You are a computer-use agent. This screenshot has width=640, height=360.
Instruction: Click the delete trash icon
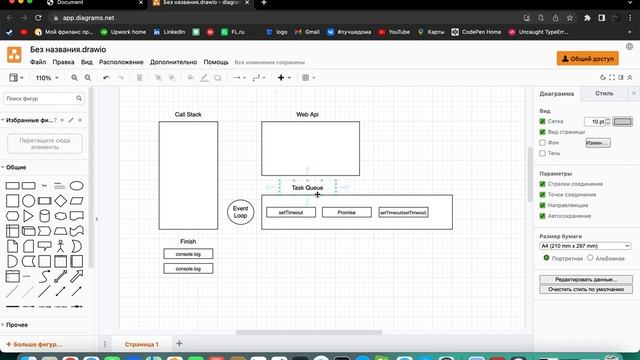click(139, 78)
